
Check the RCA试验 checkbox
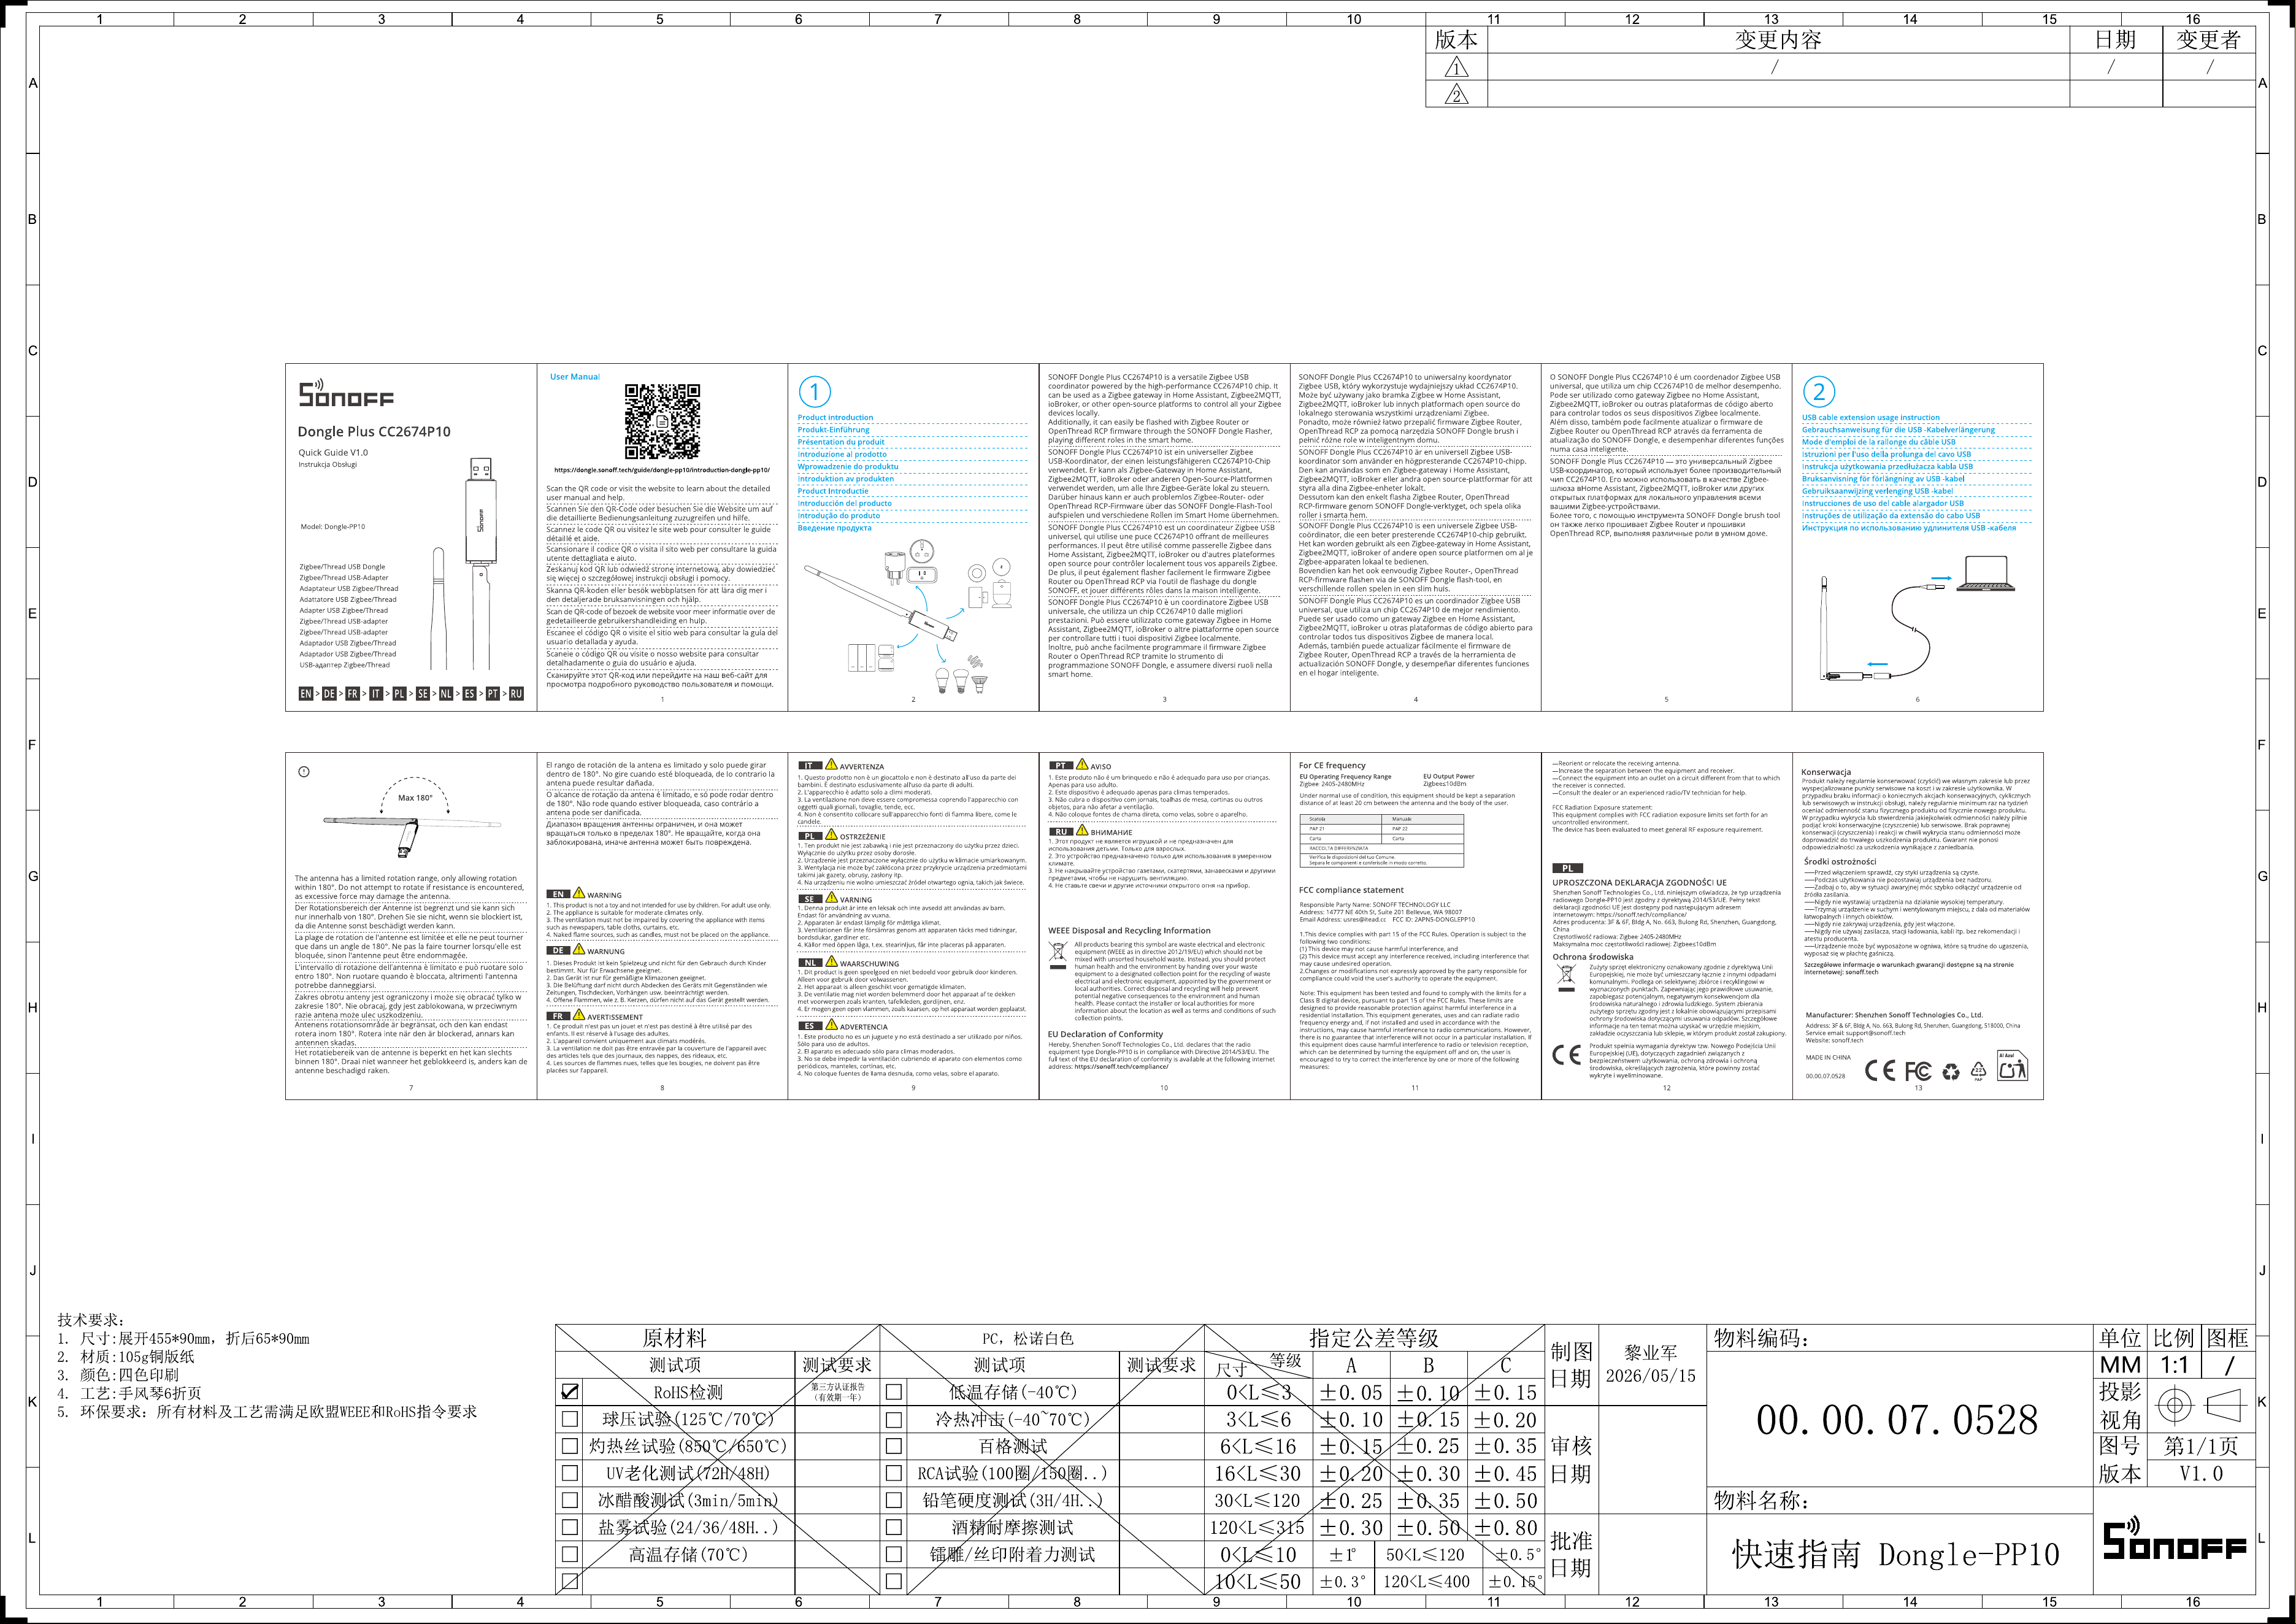894,1472
